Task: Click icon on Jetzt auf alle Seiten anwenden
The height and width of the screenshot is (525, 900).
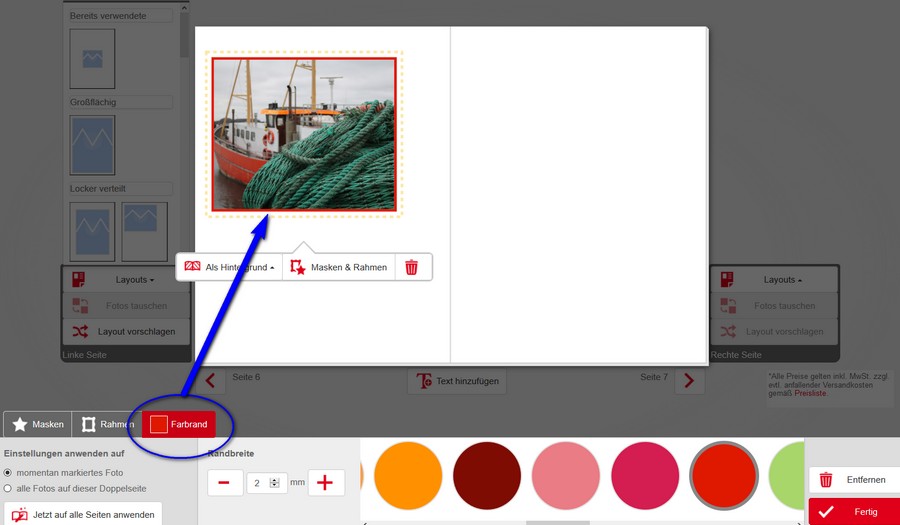Action: (20, 515)
